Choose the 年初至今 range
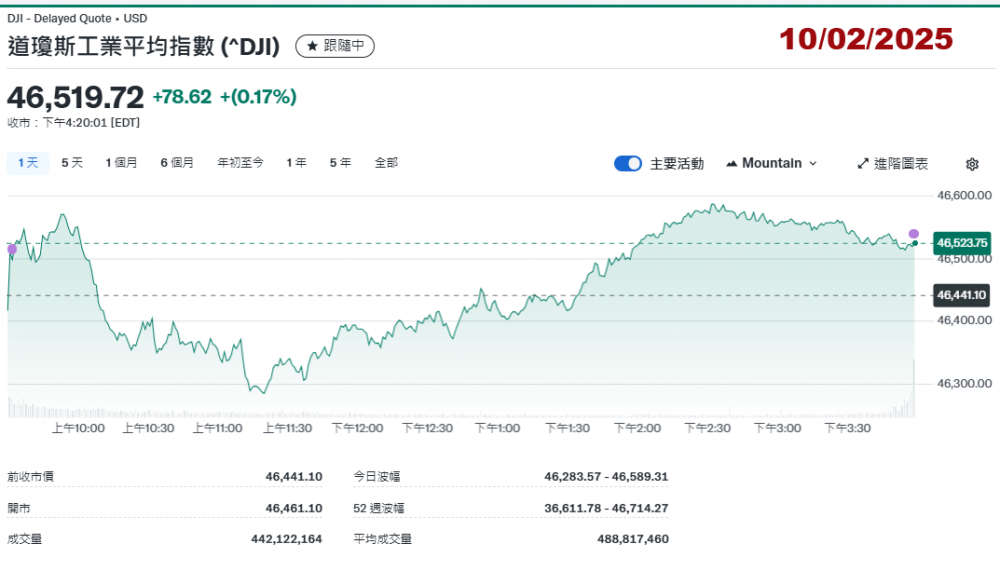The width and height of the screenshot is (1000, 571). [240, 162]
